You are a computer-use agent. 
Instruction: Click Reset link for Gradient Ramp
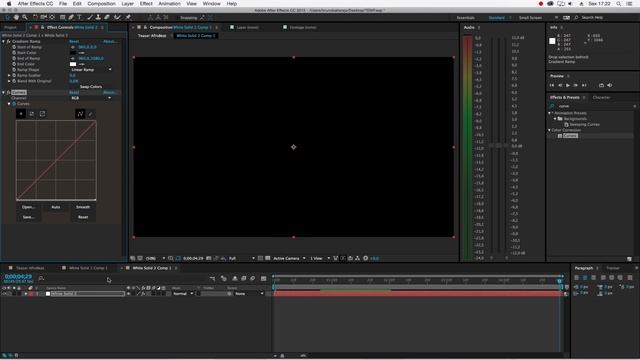tap(74, 41)
